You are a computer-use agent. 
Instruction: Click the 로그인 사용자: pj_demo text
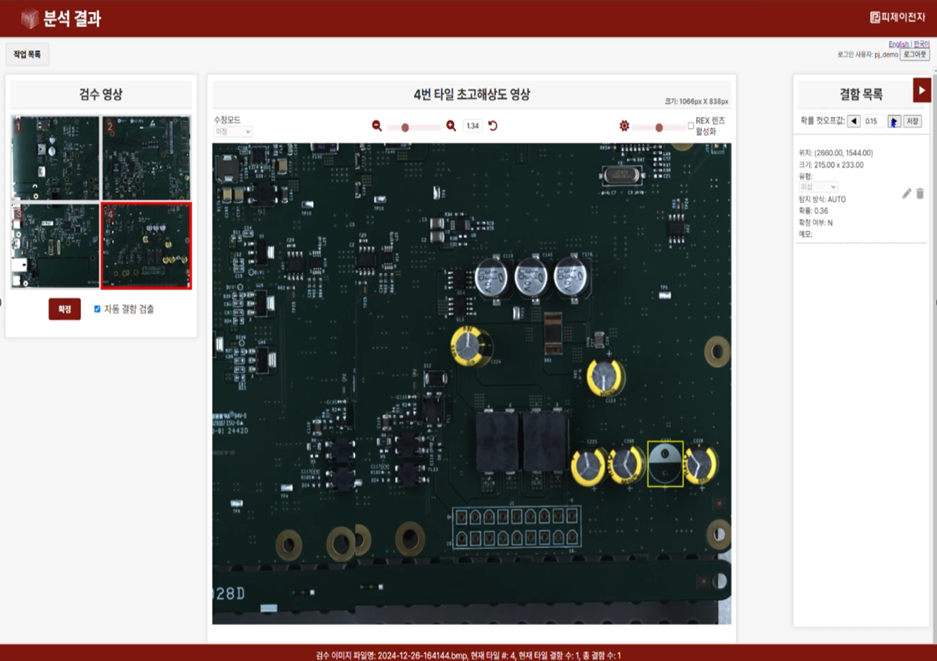[868, 54]
